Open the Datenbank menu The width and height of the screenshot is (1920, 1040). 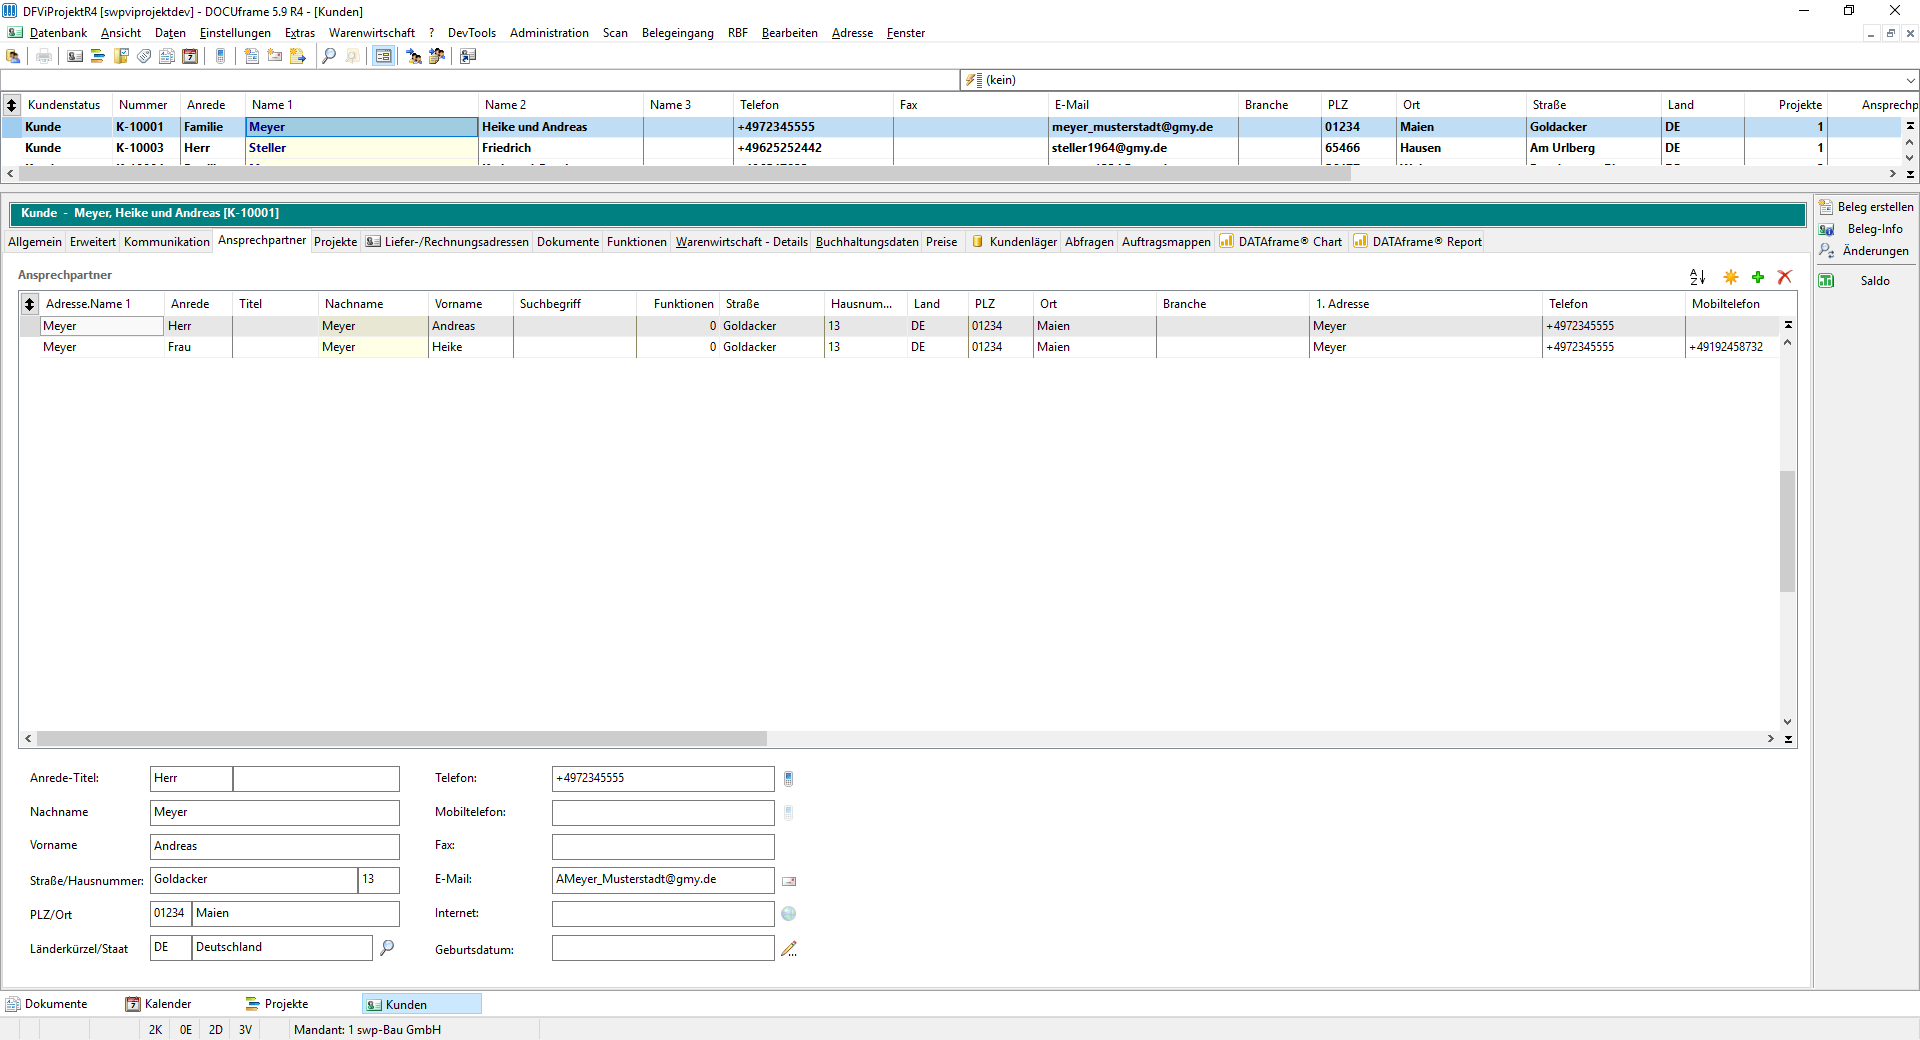(x=58, y=33)
